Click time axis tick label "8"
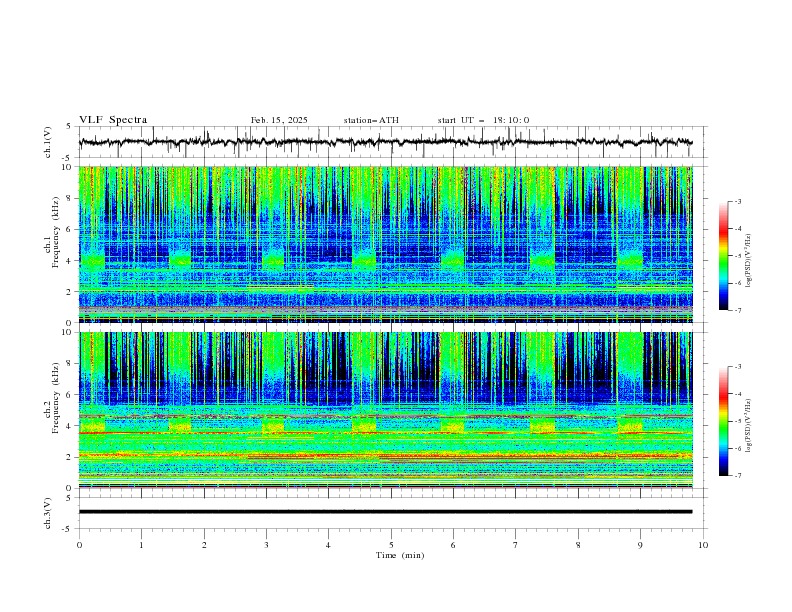Screen dimensions: 792x612 [x=578, y=545]
